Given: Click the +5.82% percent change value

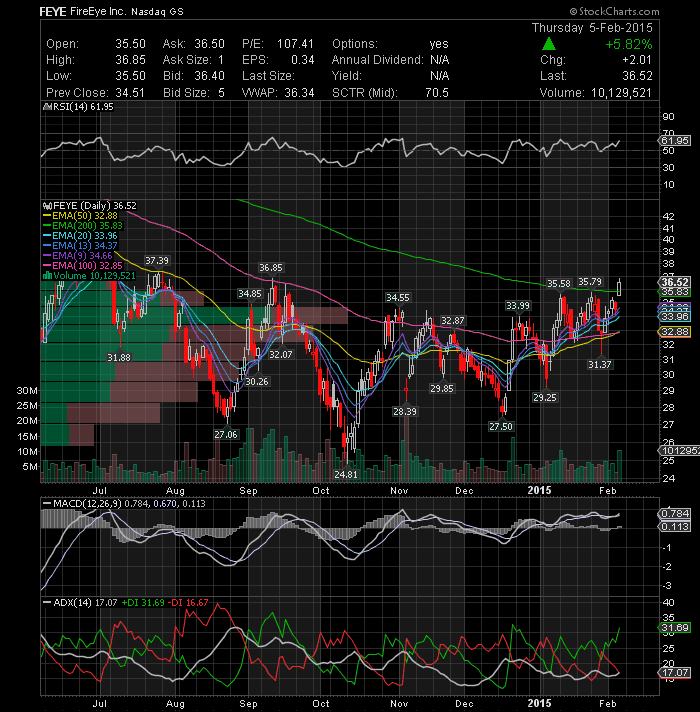Looking at the screenshot, I should pyautogui.click(x=629, y=44).
